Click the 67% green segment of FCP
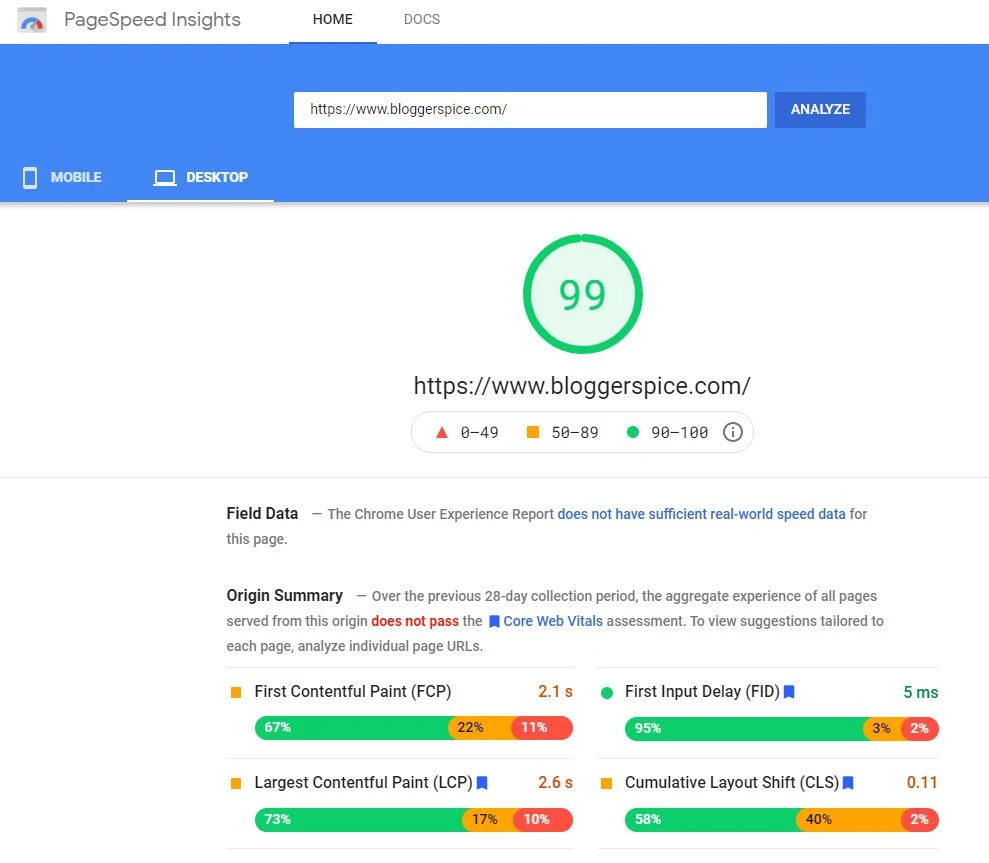Screen dimensions: 989x863 (352, 727)
